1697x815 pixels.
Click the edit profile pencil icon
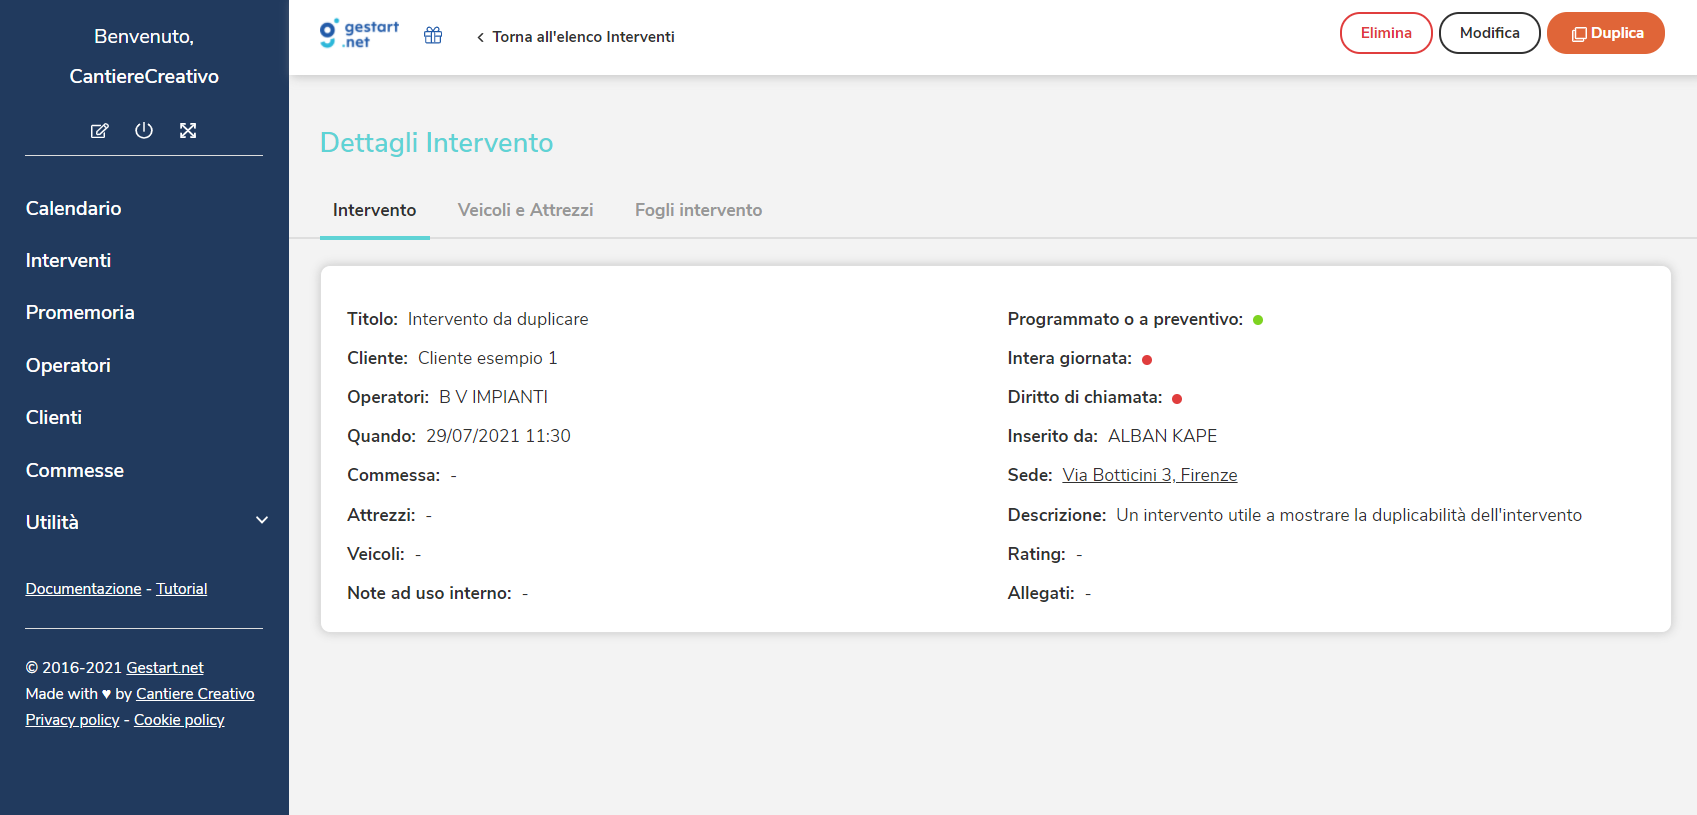coord(100,131)
